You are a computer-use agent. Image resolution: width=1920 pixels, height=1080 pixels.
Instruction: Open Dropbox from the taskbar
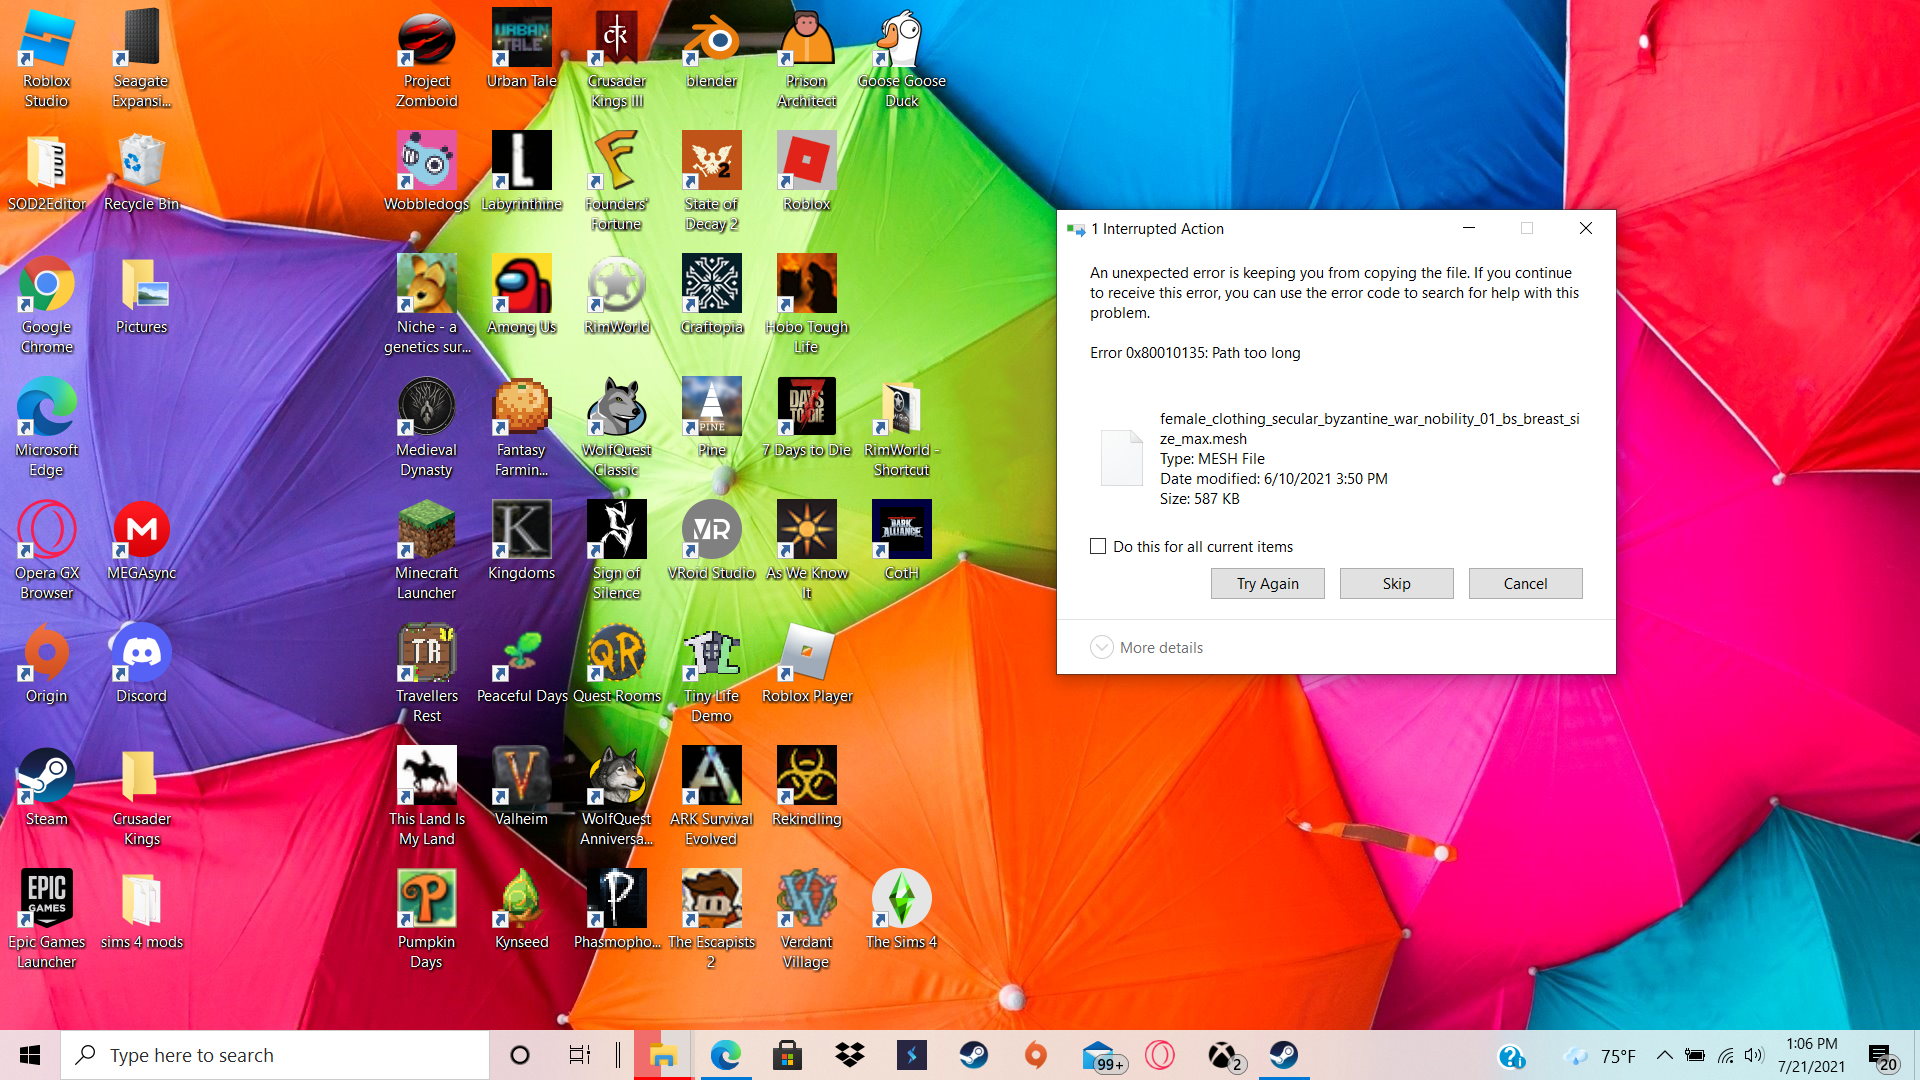tap(849, 1055)
